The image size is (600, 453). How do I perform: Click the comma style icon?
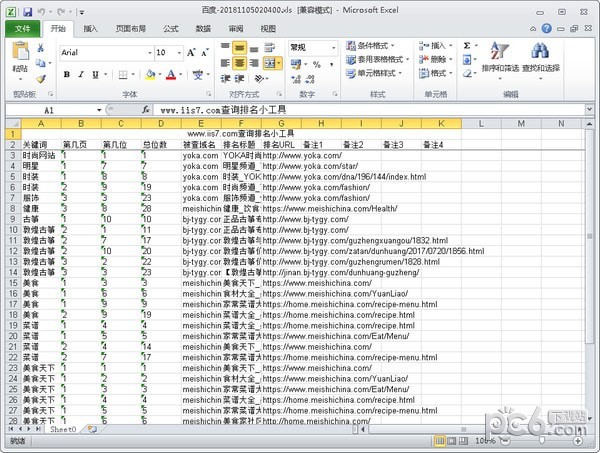pyautogui.click(x=331, y=64)
